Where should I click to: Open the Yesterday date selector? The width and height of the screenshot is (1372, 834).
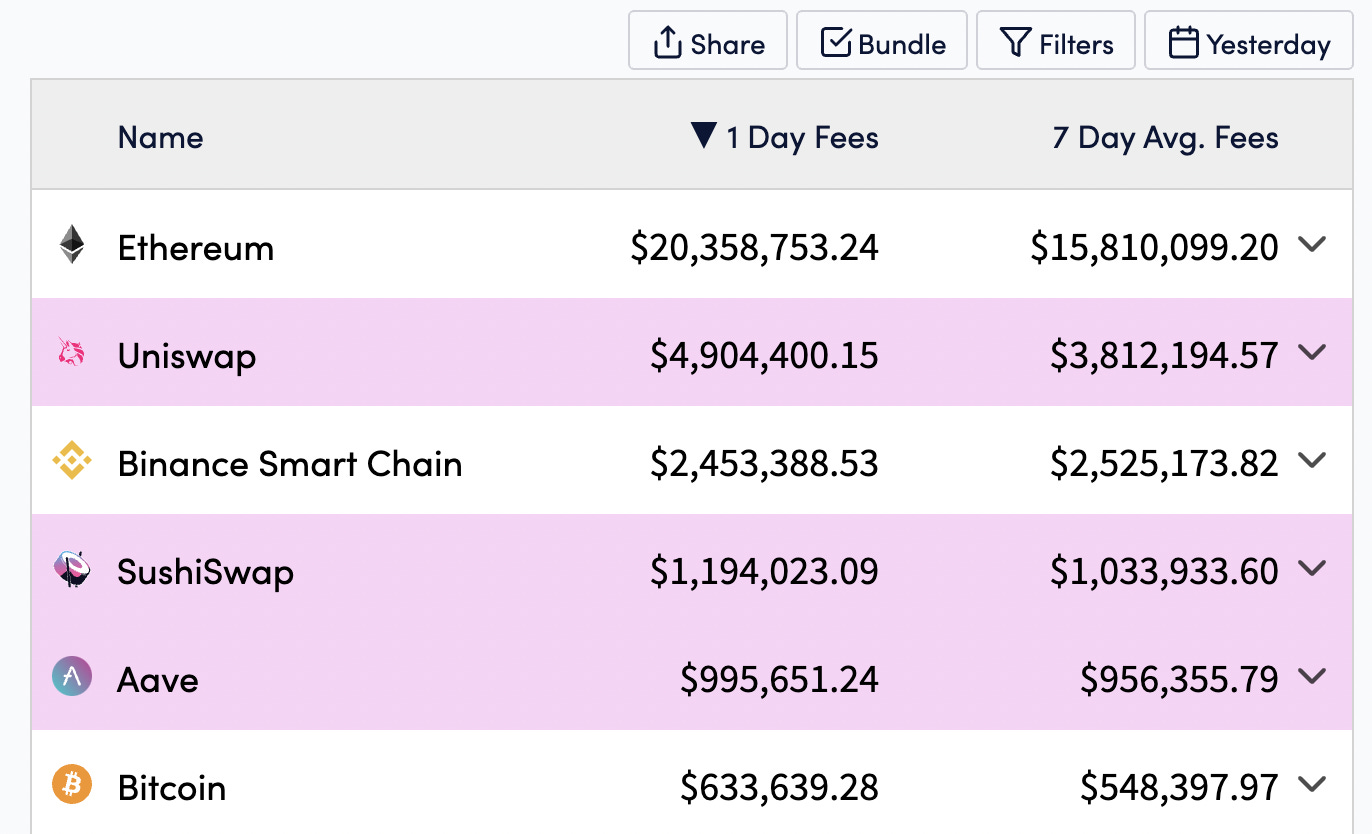pos(1249,41)
